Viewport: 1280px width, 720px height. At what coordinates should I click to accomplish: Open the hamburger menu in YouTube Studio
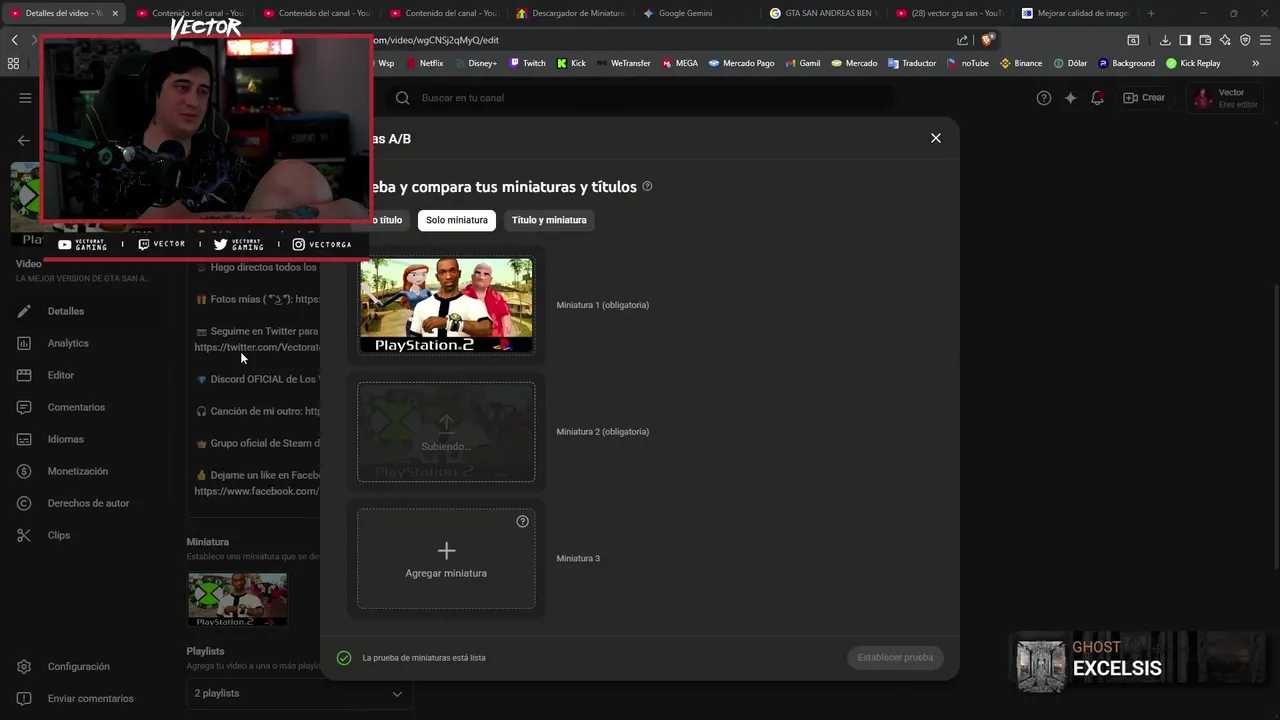click(25, 98)
